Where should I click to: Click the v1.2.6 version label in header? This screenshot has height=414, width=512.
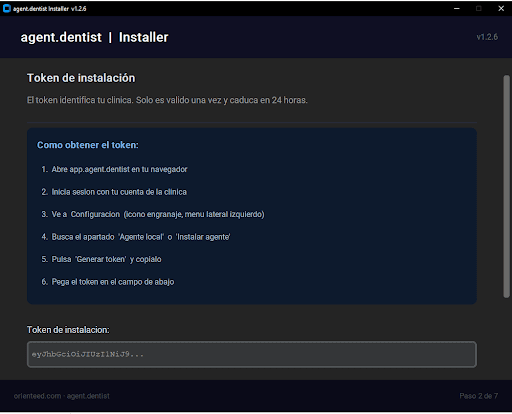[487, 37]
